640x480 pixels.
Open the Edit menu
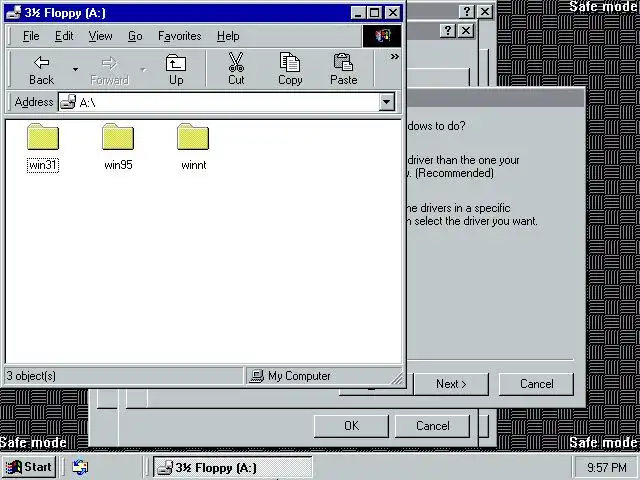64,36
